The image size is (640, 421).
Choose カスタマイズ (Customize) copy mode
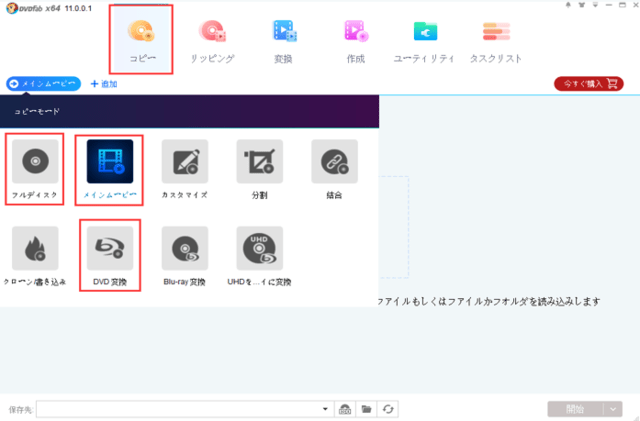[x=185, y=161]
